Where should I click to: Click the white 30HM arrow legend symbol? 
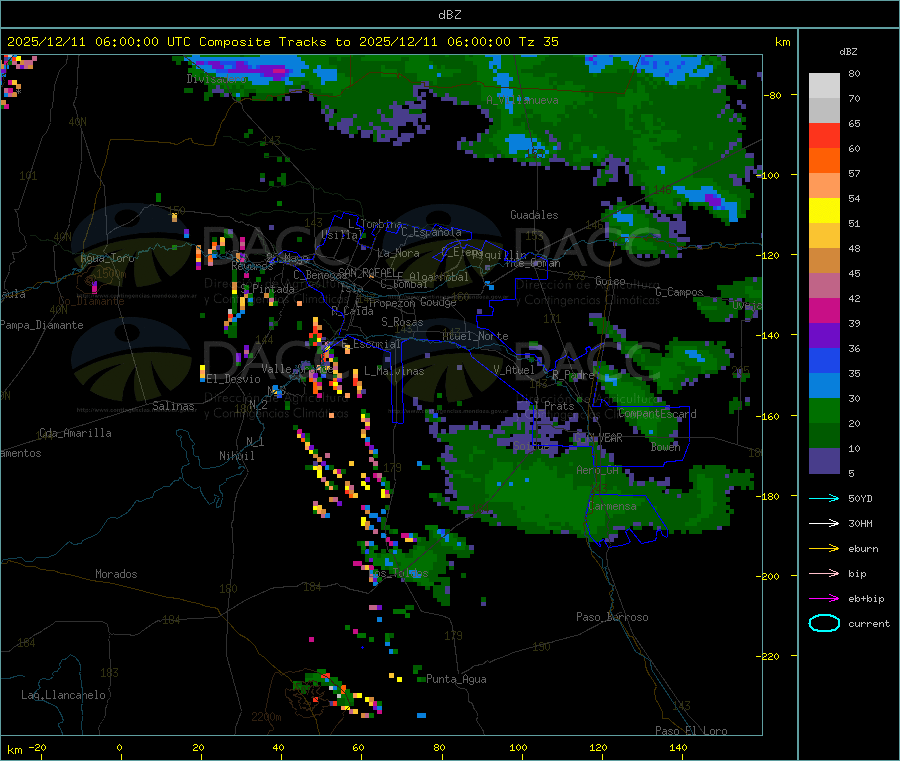click(x=824, y=523)
